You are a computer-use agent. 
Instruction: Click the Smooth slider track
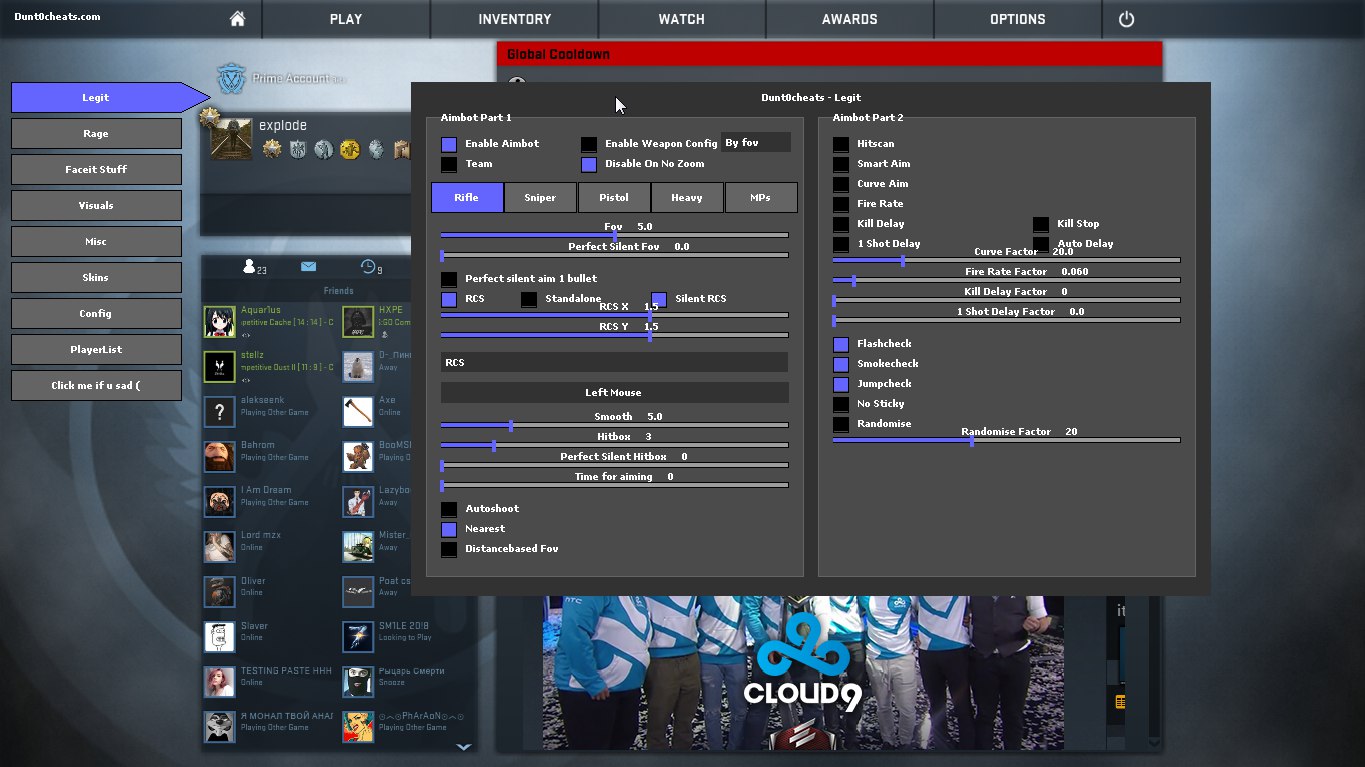[614, 425]
